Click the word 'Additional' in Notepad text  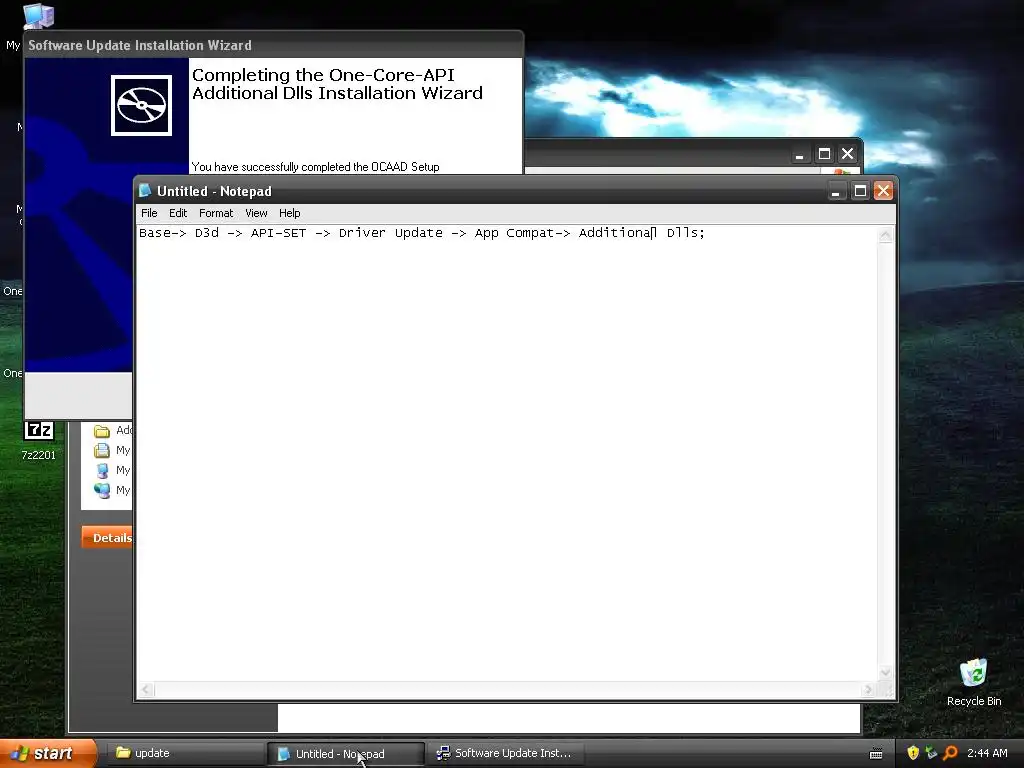pos(617,232)
